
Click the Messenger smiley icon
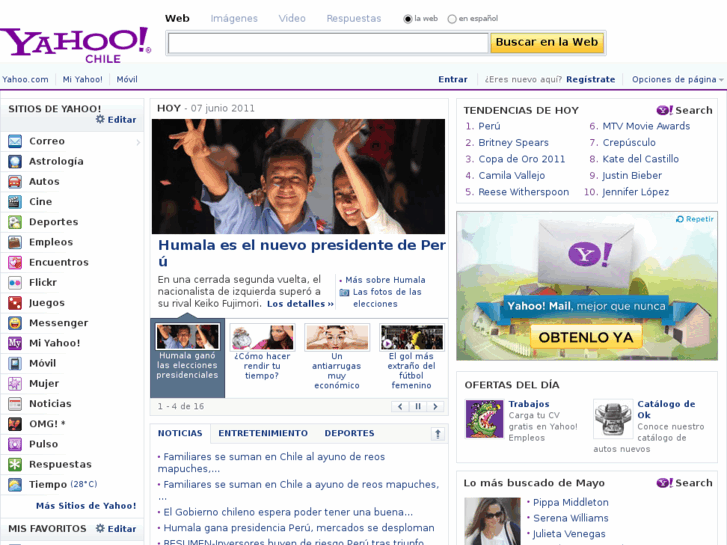15,323
